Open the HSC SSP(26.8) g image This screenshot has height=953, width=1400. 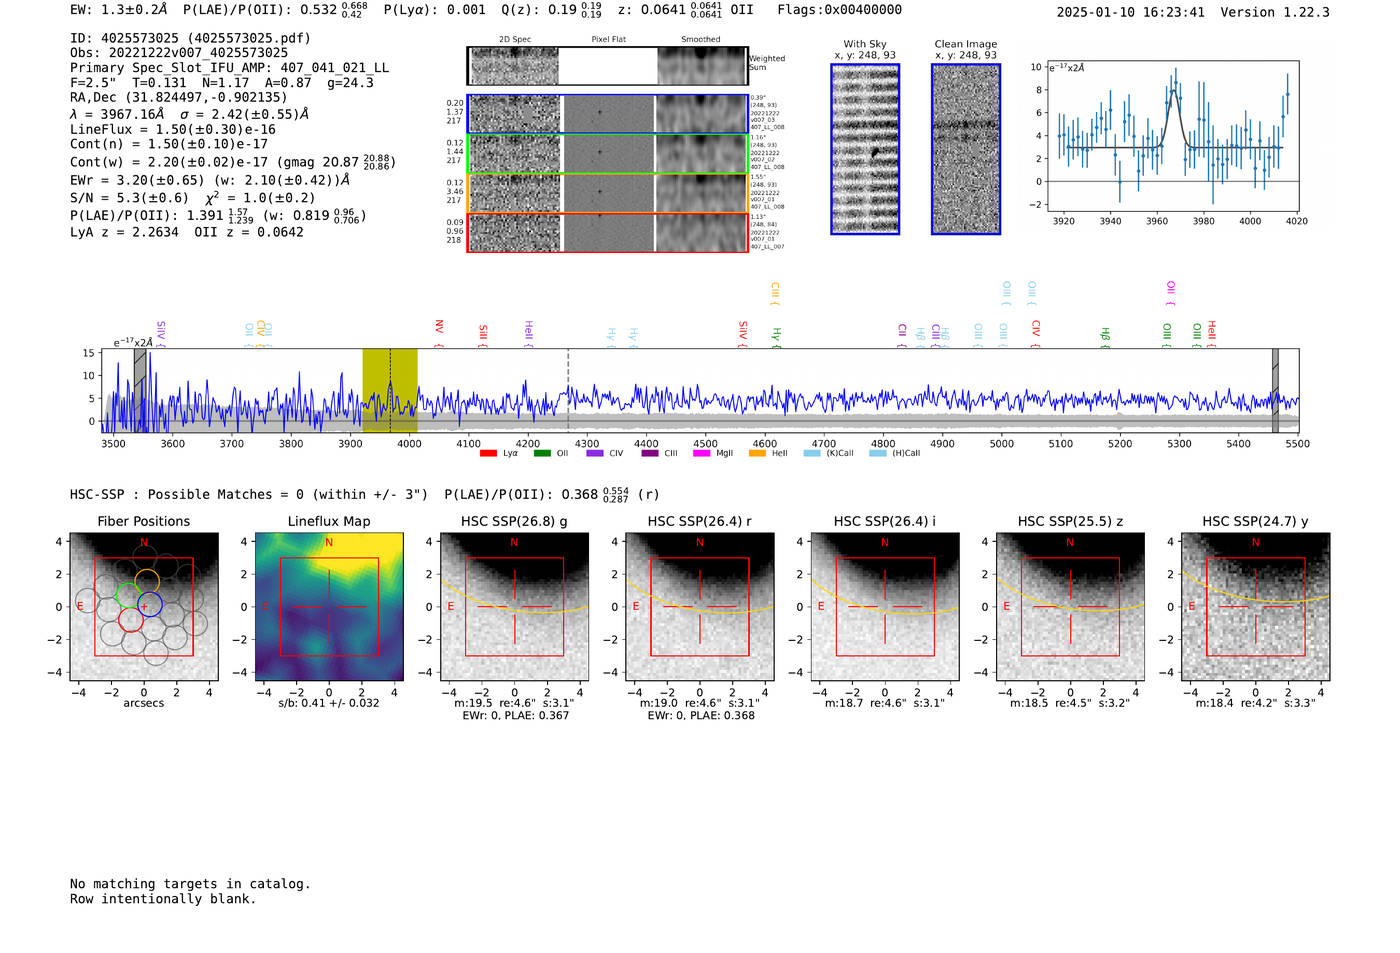click(x=514, y=607)
